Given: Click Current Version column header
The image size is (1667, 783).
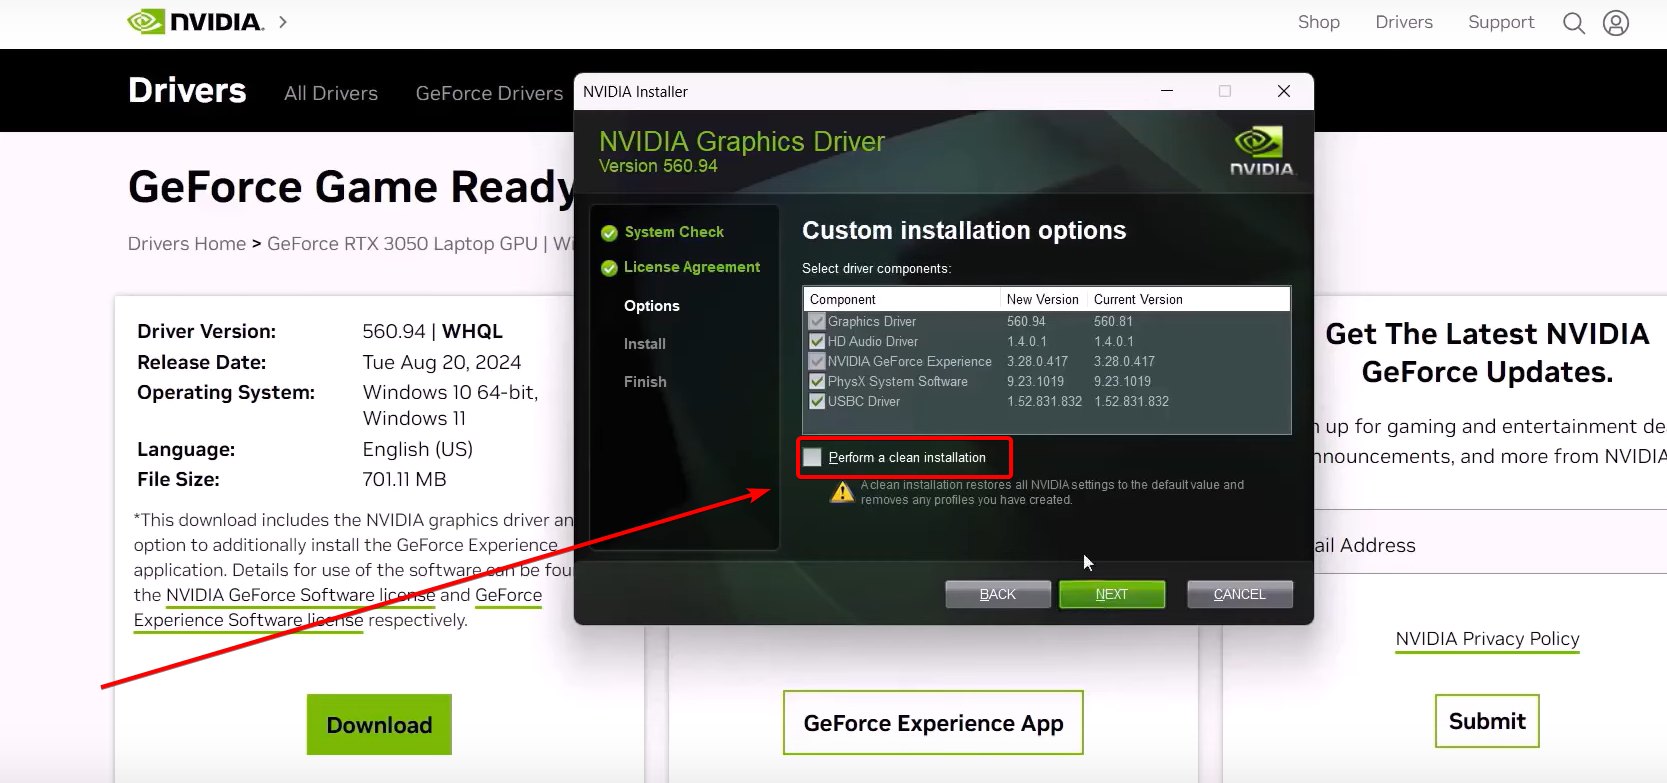Looking at the screenshot, I should click(1138, 299).
